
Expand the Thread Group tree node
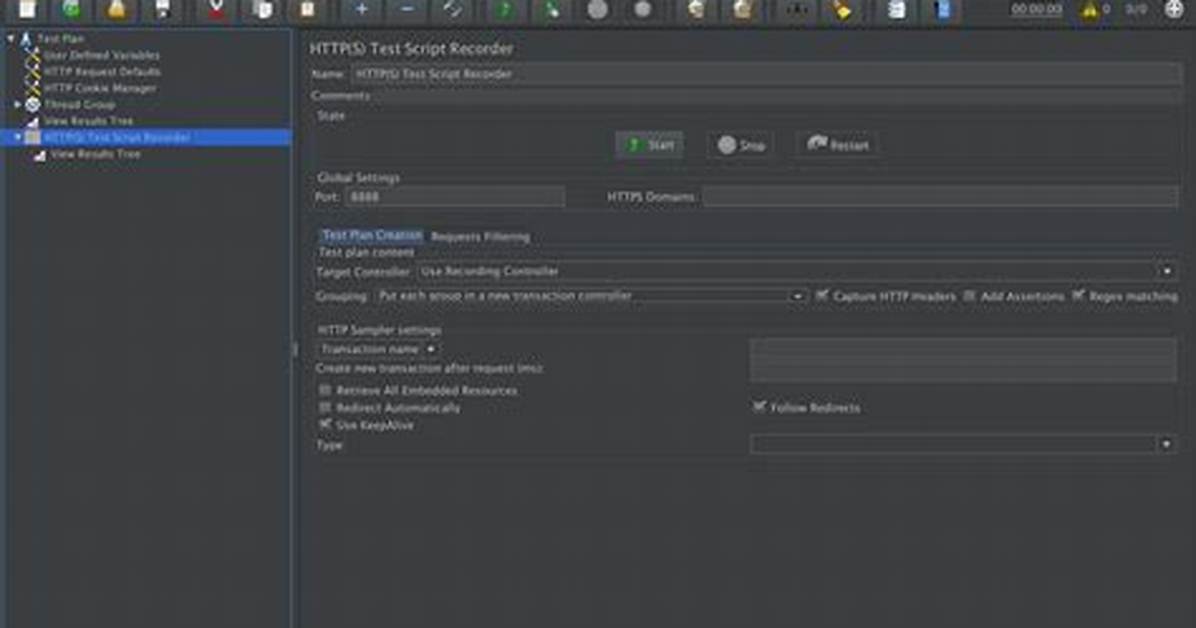tap(18, 105)
